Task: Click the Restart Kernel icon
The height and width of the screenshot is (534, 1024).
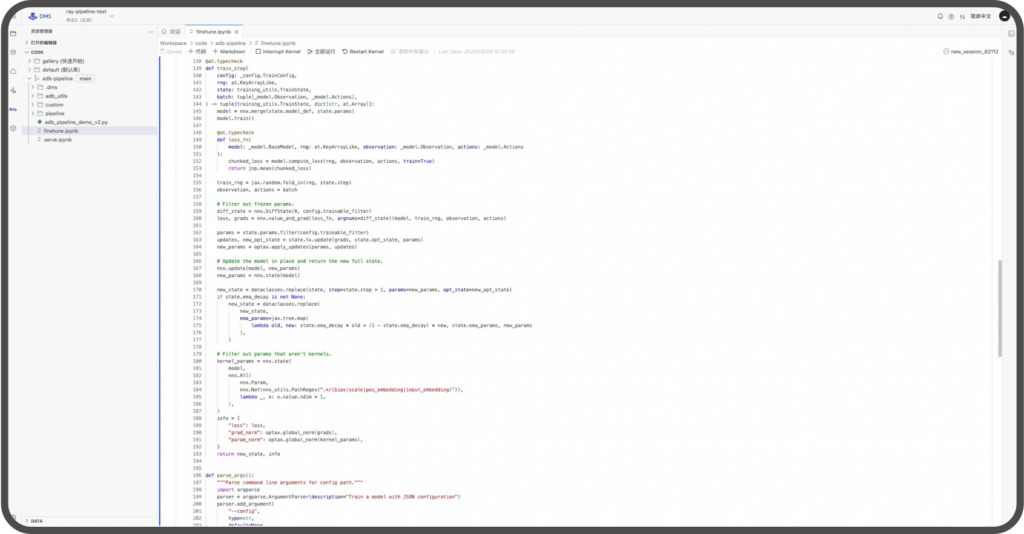Action: tap(345, 51)
